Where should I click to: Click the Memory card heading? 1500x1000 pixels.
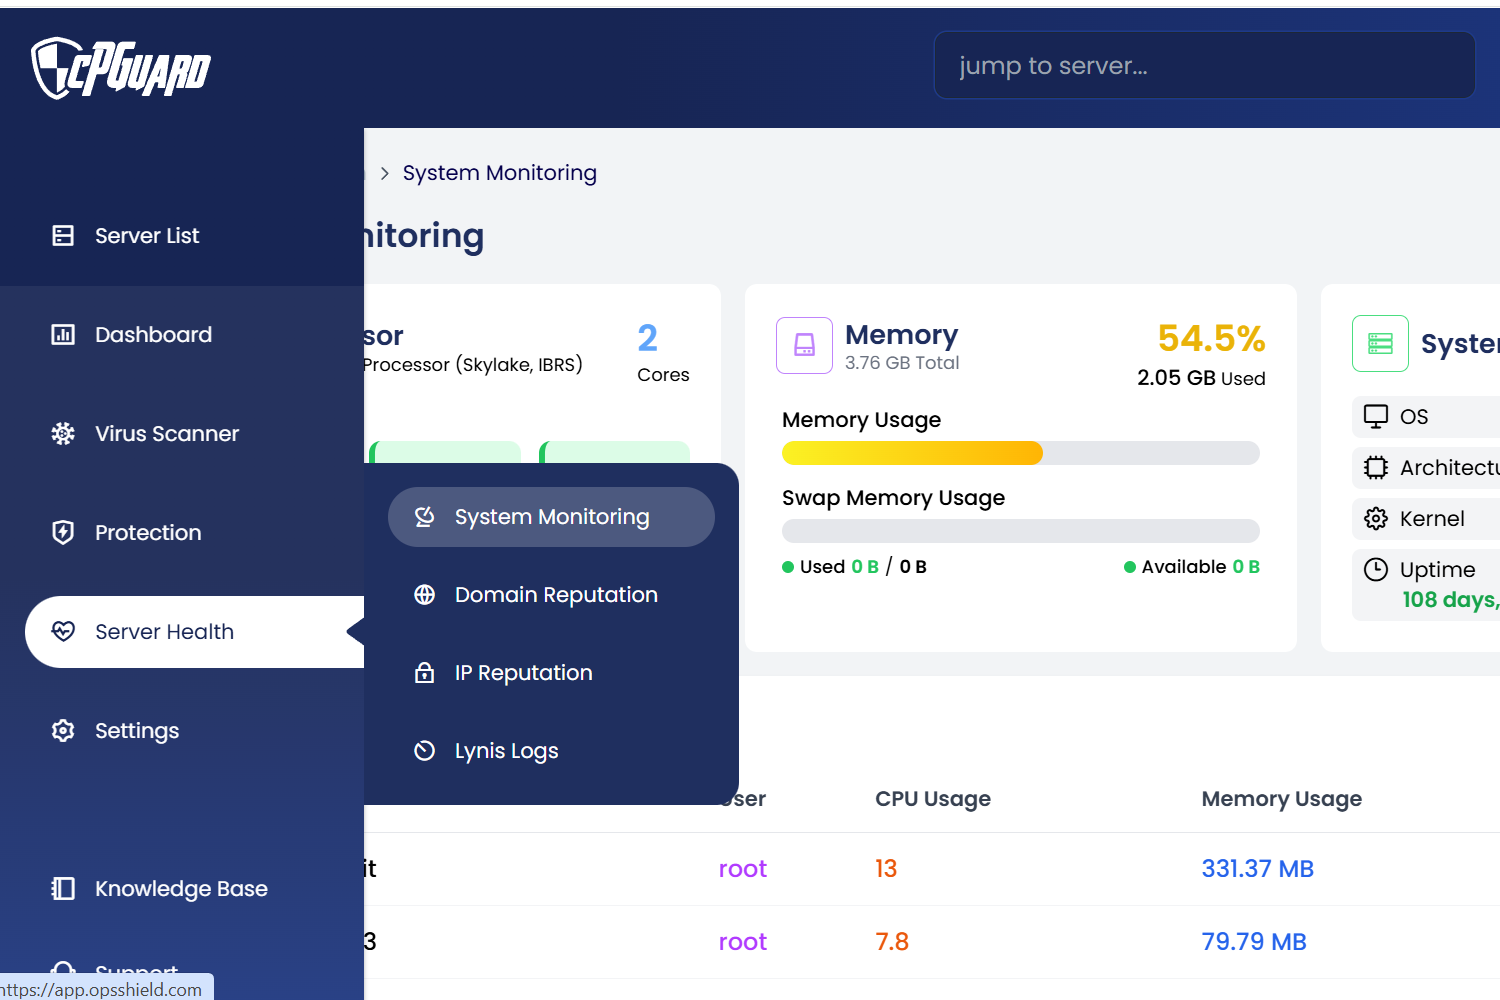[x=901, y=334]
